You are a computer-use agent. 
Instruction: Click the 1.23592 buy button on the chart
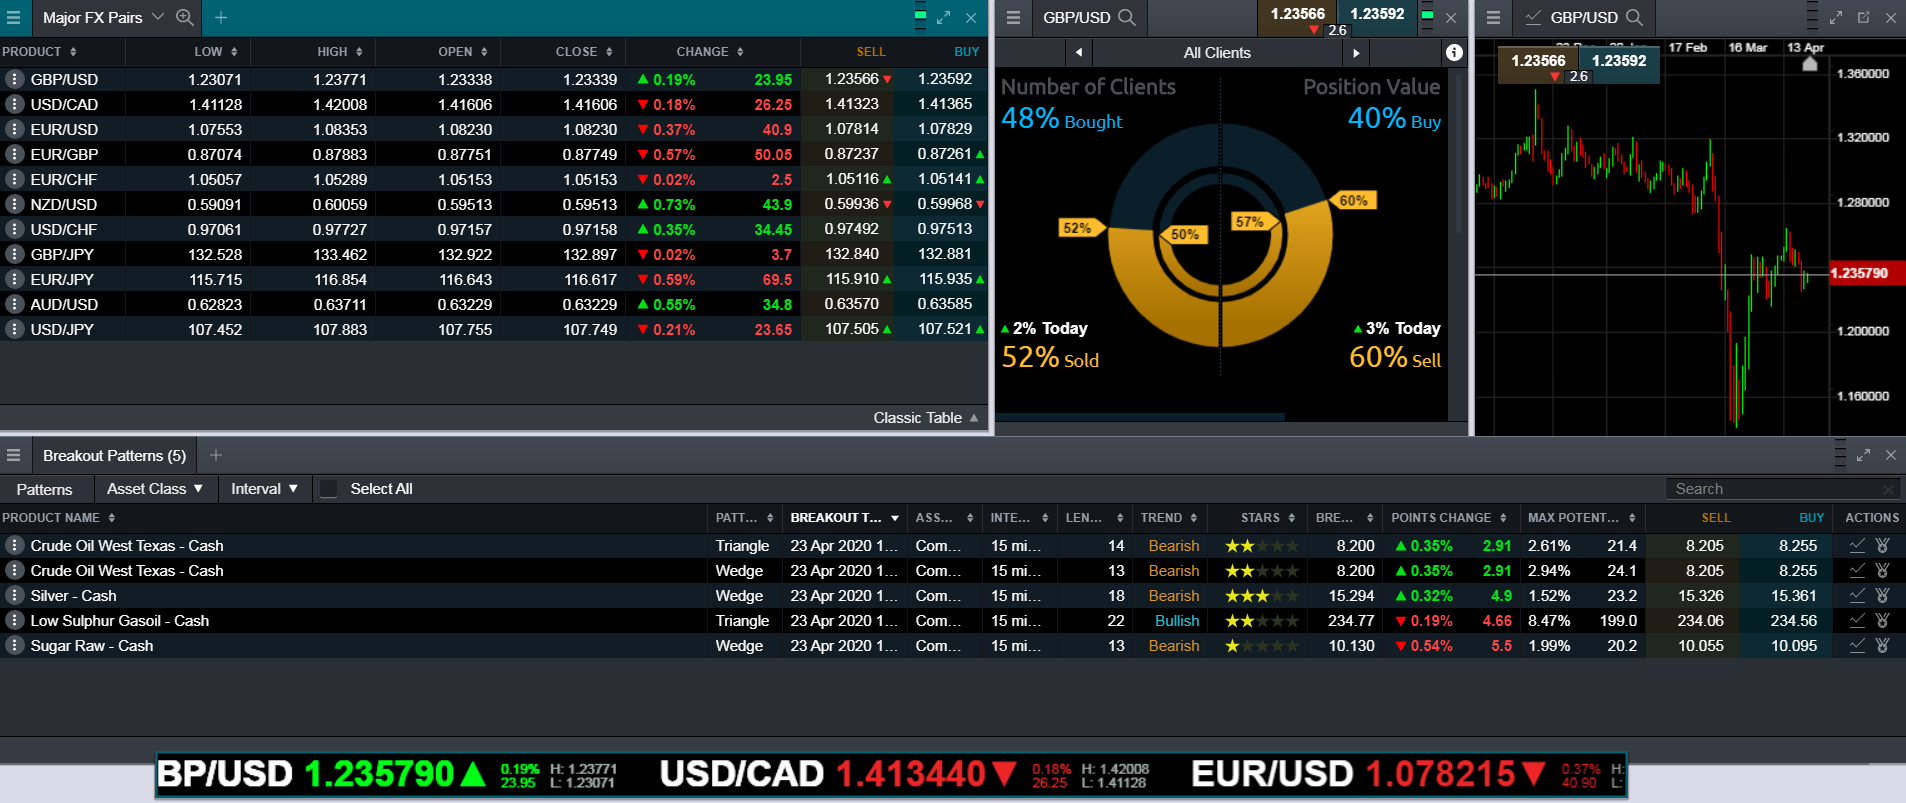[x=1619, y=61]
